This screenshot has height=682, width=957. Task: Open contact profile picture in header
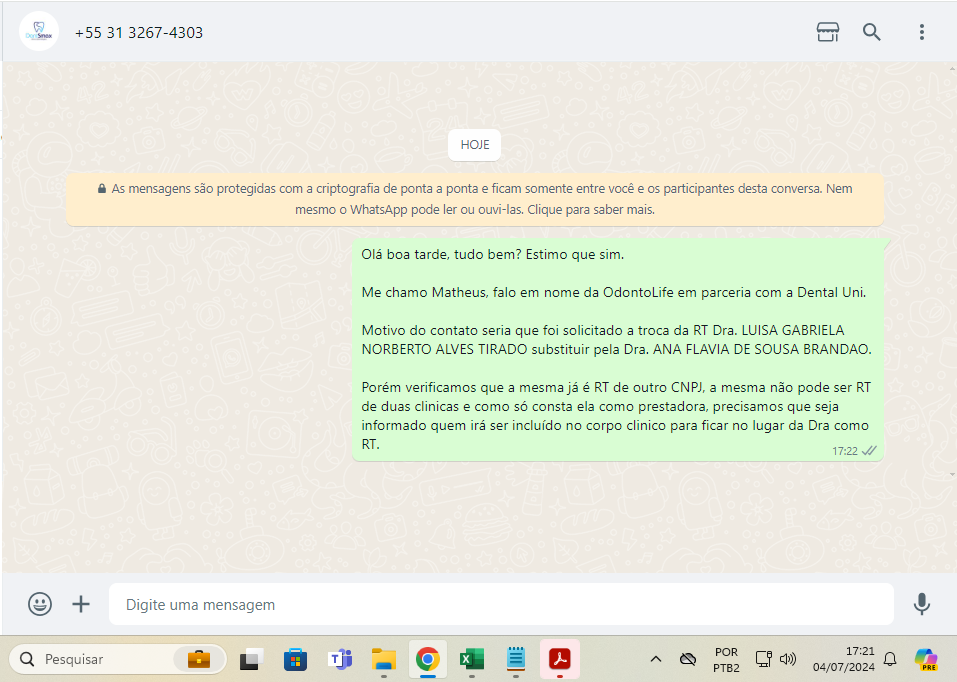click(x=39, y=32)
